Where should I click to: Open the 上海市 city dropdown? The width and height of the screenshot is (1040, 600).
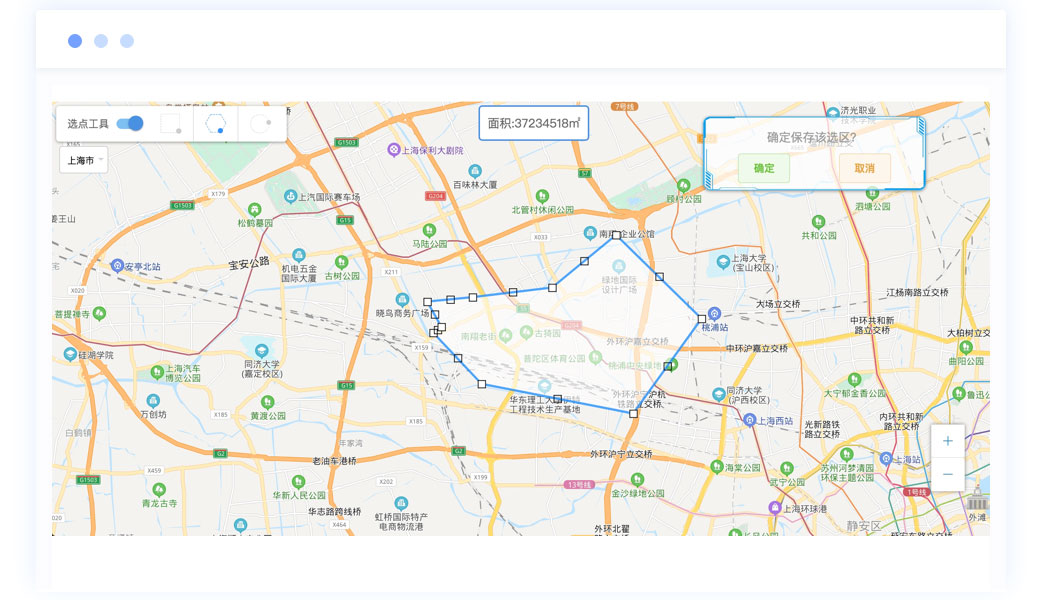point(84,160)
